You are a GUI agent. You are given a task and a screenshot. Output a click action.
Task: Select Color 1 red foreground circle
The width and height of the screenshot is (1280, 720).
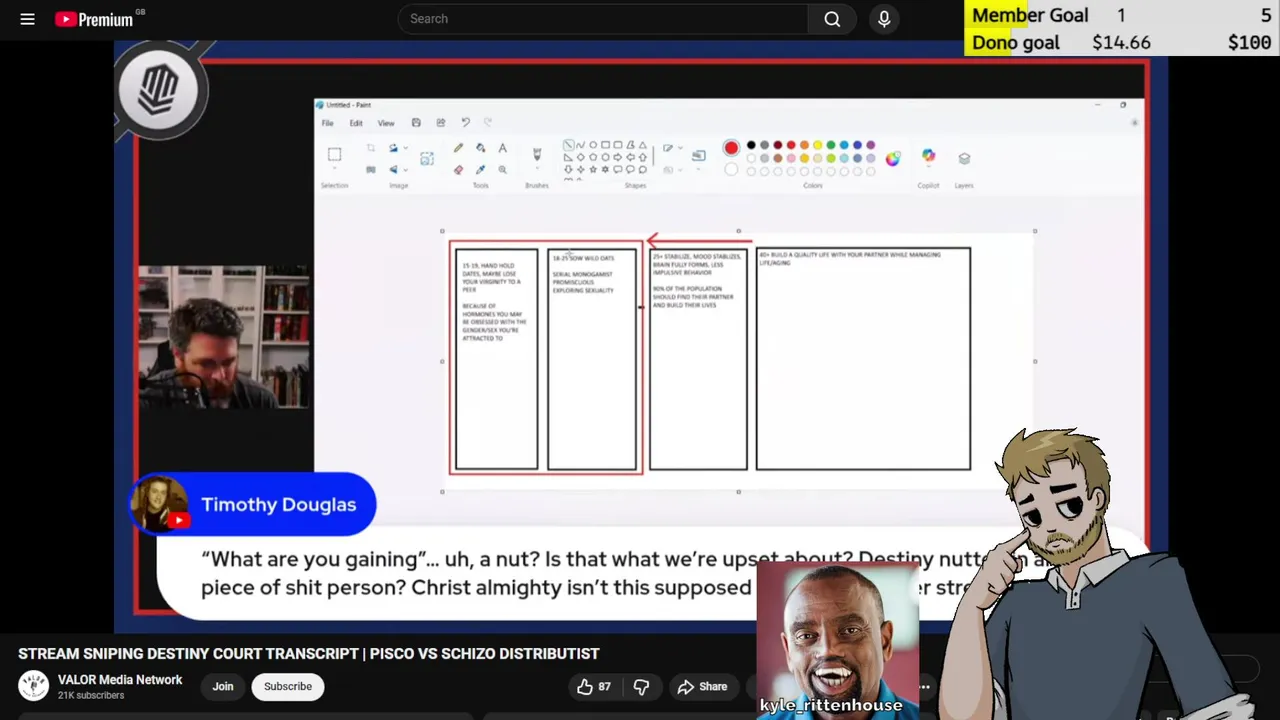pyautogui.click(x=731, y=148)
